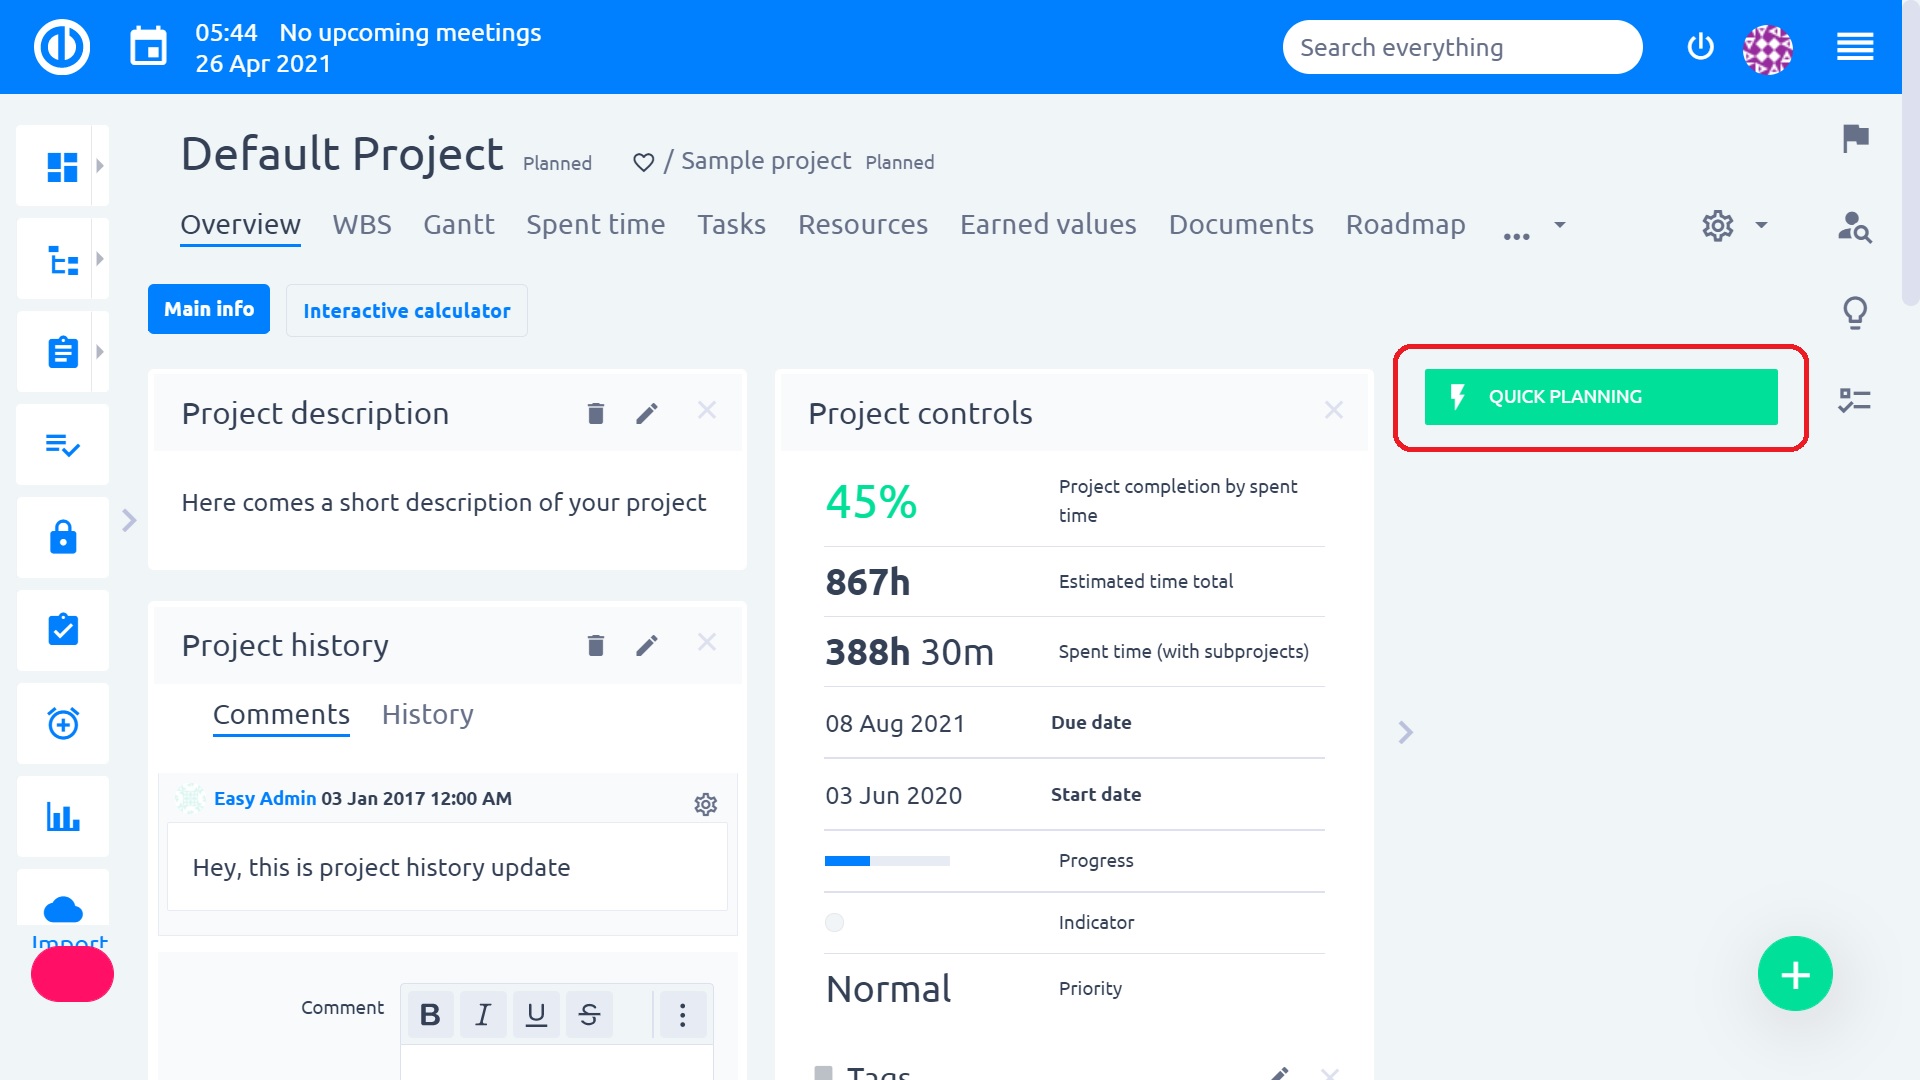Viewport: 1920px width, 1080px height.
Task: Switch to the Gantt tab
Action: pos(458,224)
